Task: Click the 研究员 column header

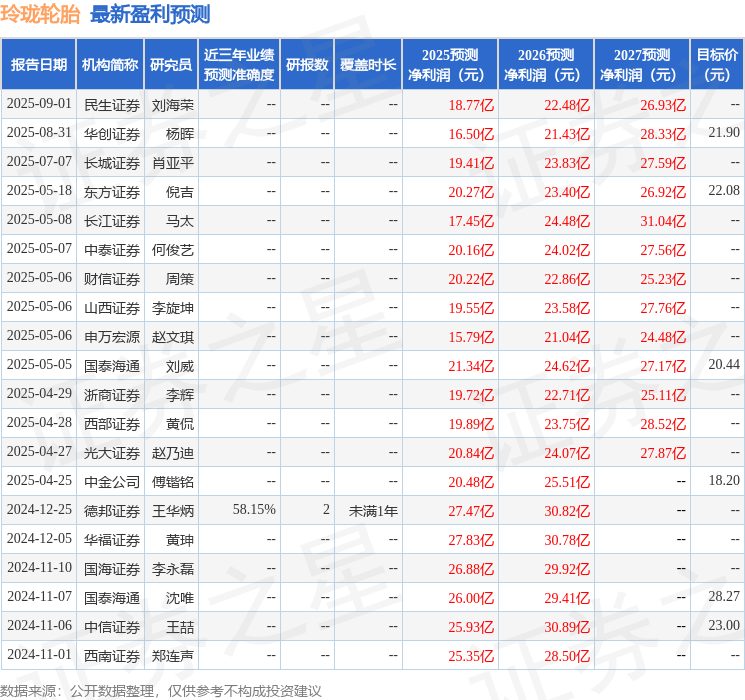Action: coord(171,65)
